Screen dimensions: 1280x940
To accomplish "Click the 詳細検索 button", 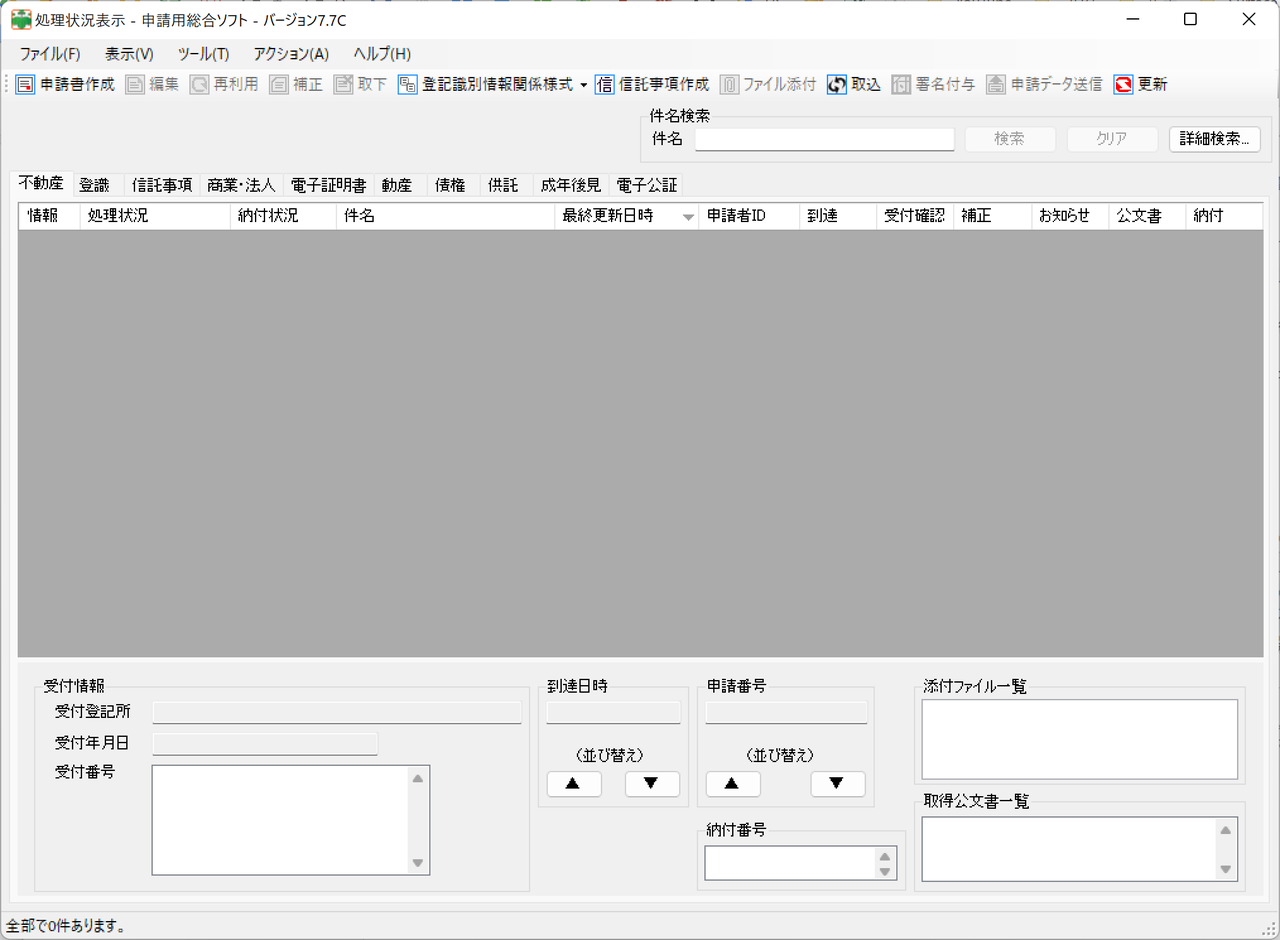I will point(1215,139).
